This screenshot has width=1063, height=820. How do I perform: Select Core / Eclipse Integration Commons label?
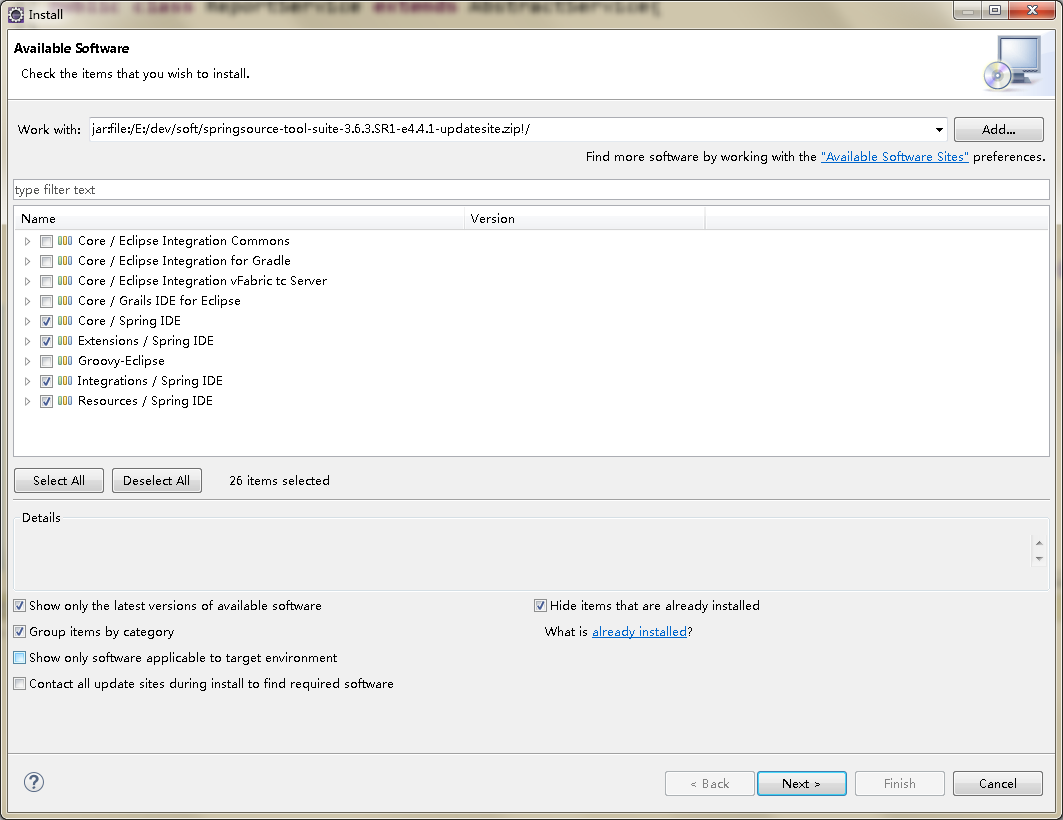point(184,241)
